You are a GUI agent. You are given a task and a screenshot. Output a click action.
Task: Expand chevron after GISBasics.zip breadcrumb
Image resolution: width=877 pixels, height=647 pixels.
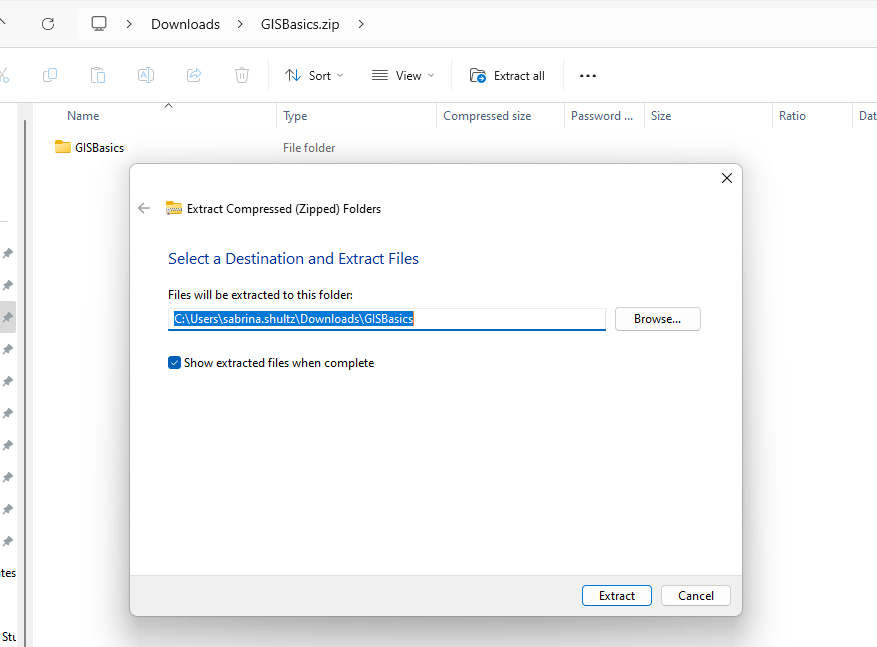(x=361, y=24)
